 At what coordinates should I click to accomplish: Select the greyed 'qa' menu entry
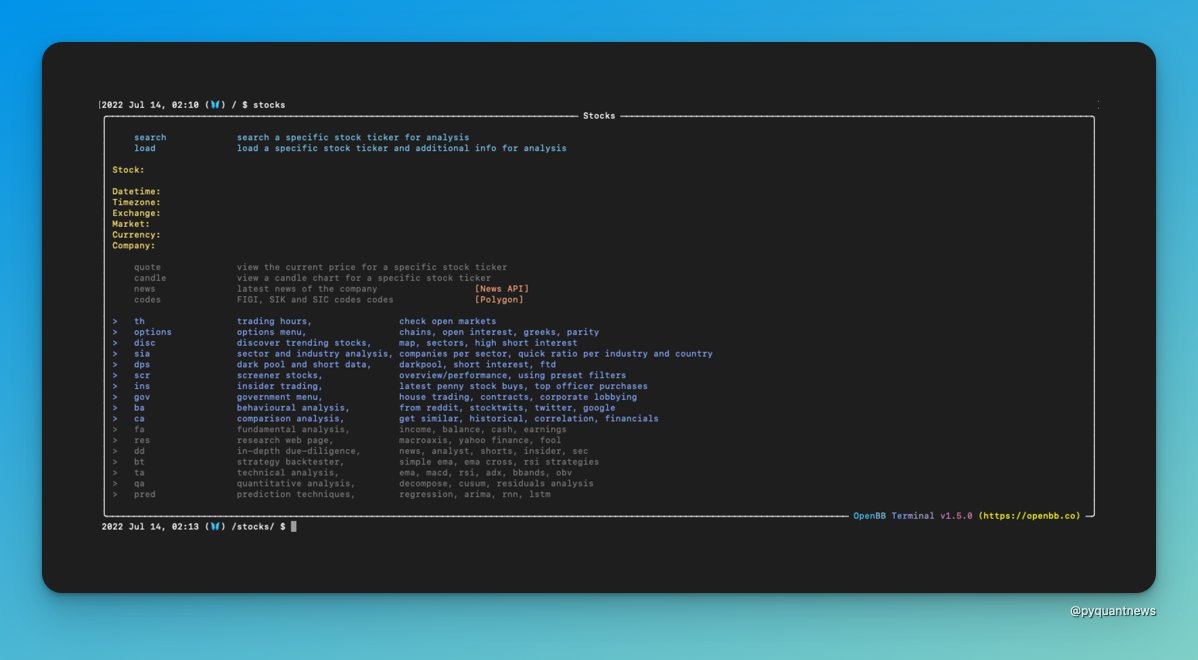(x=139, y=484)
